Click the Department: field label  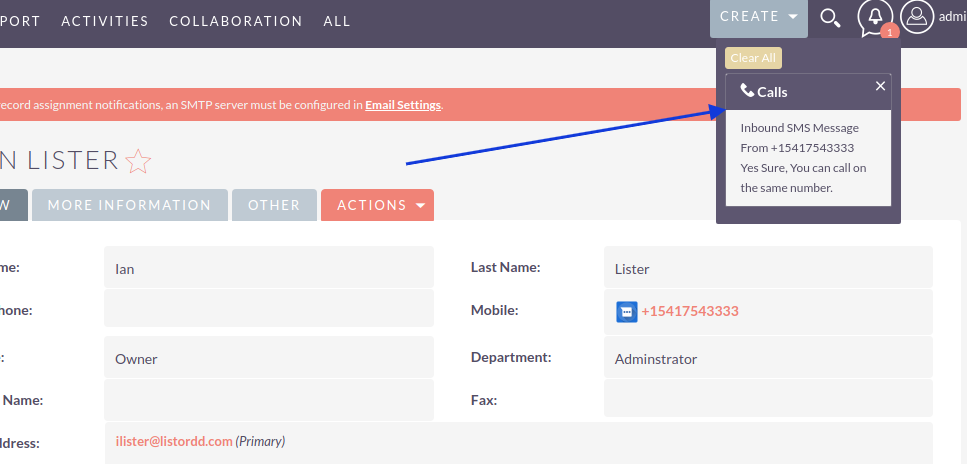pyautogui.click(x=511, y=357)
